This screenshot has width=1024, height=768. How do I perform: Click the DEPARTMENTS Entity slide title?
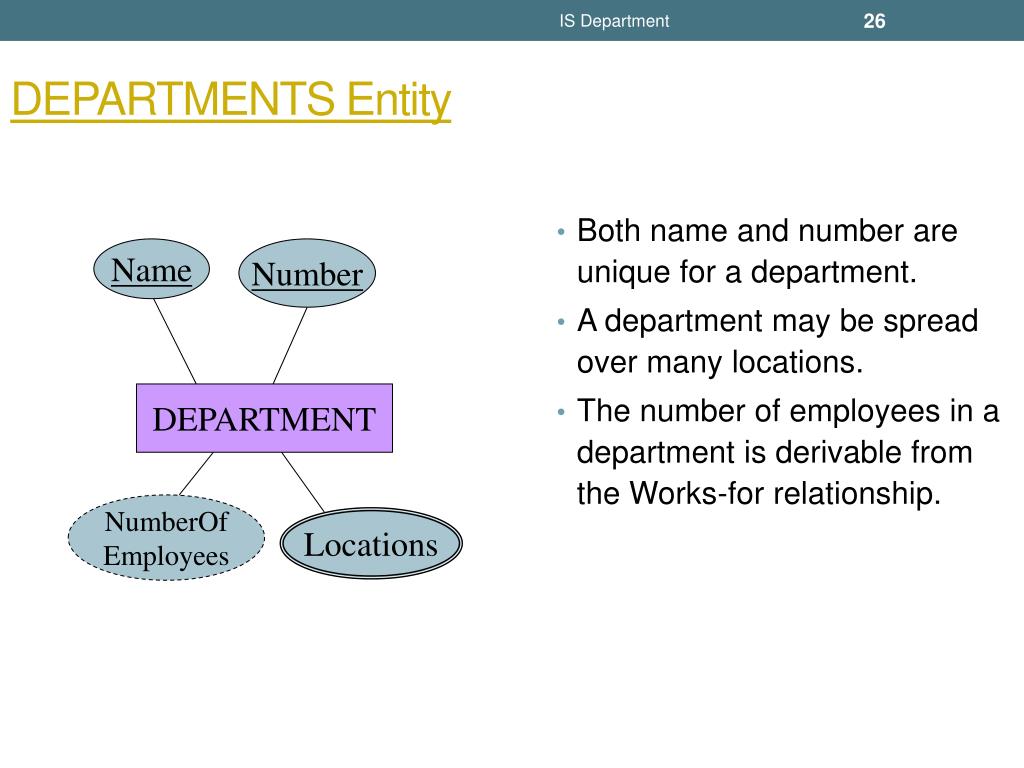click(x=231, y=99)
